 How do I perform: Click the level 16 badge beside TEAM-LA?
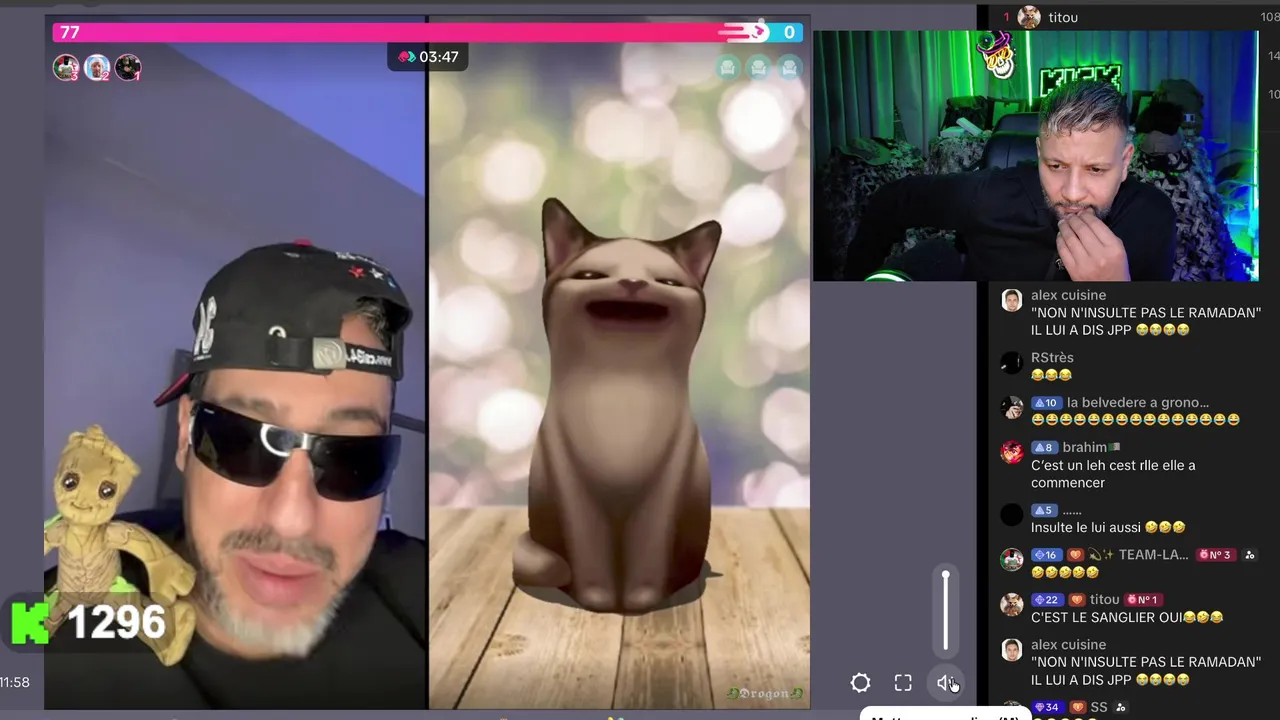[x=1046, y=554]
